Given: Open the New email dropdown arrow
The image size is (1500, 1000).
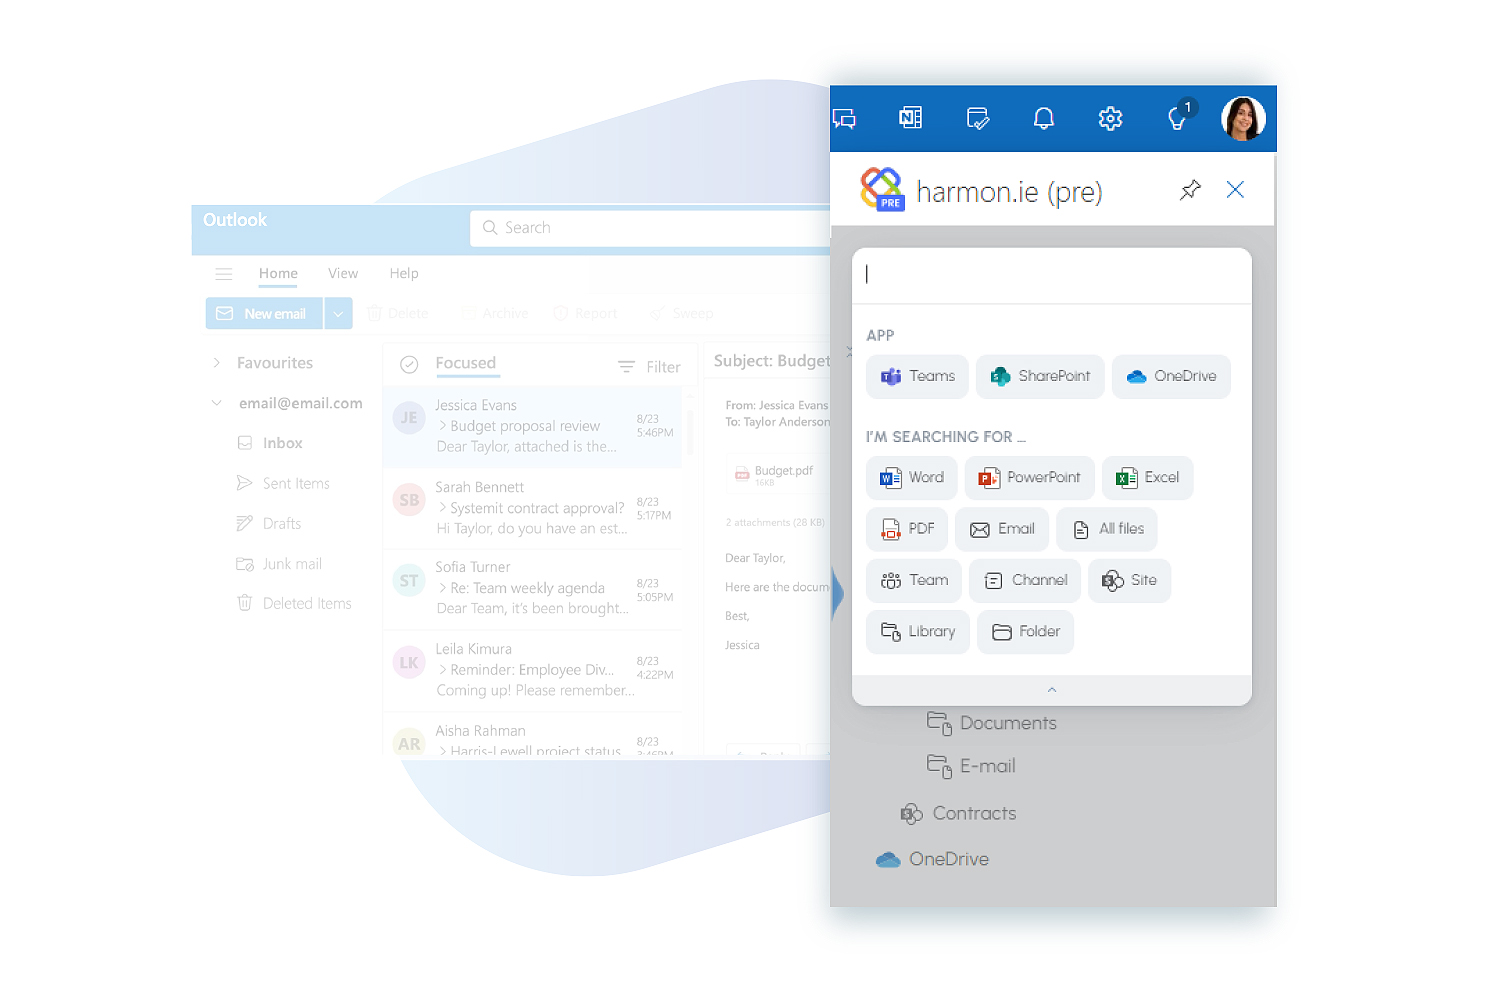Looking at the screenshot, I should pyautogui.click(x=338, y=314).
